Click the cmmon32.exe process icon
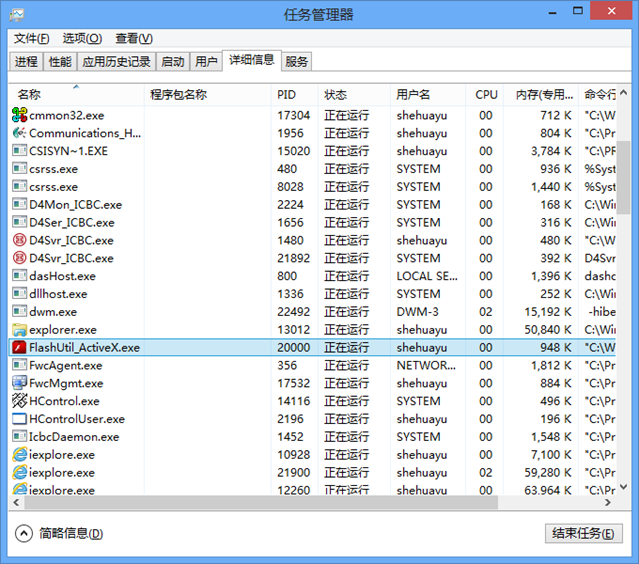Screen dimensions: 639x564 (19, 116)
